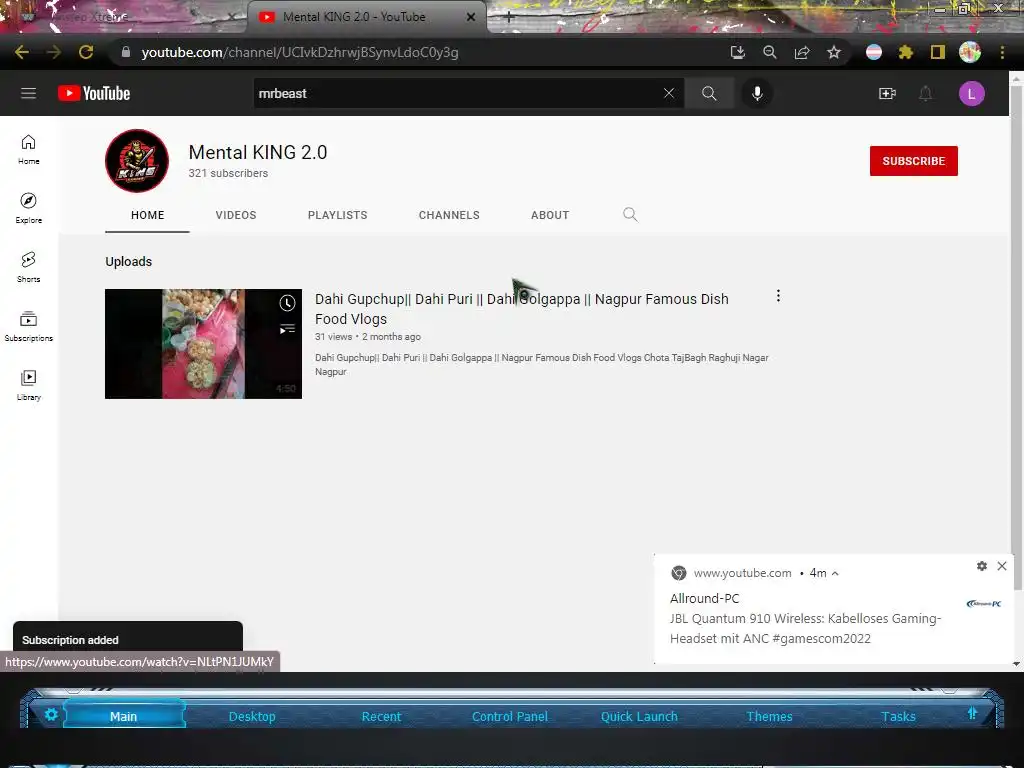Open launcher bar settings gear

(x=51, y=714)
